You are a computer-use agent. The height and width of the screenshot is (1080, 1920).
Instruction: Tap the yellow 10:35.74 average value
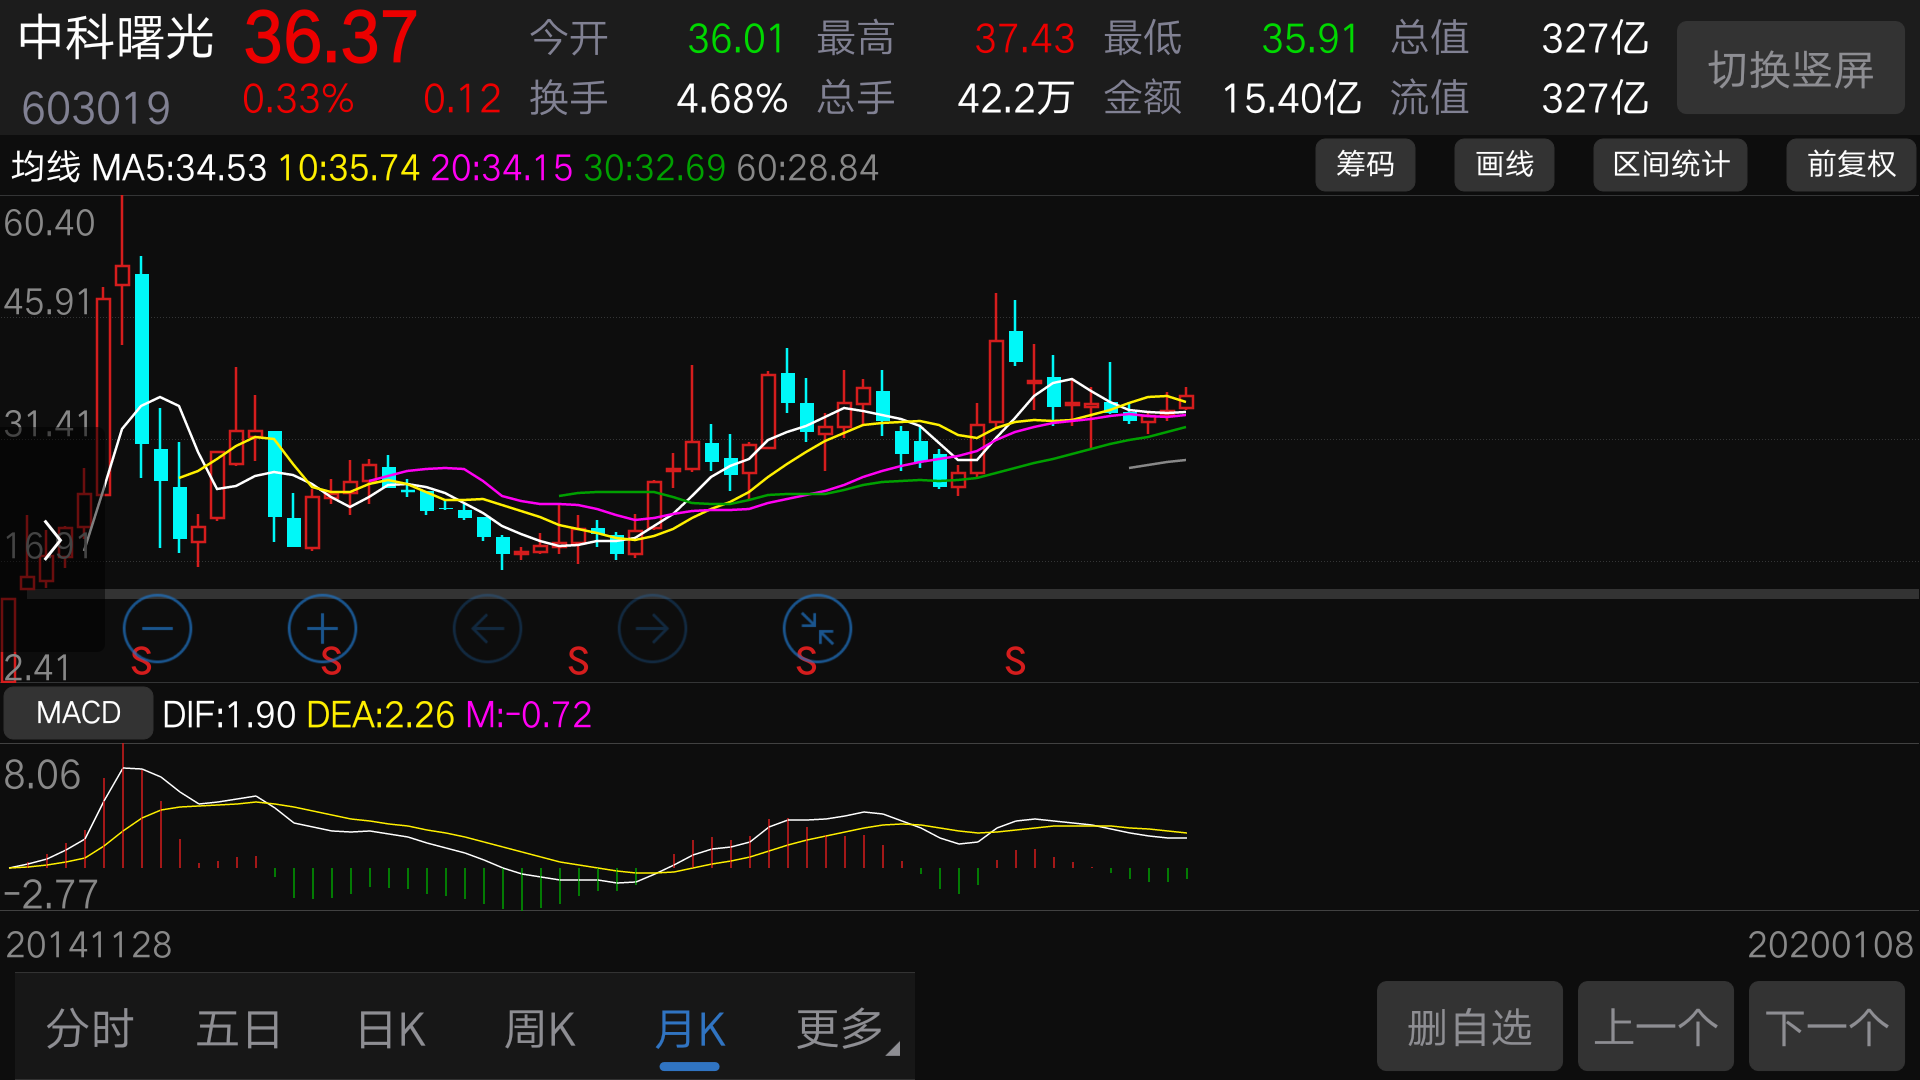[x=349, y=167]
